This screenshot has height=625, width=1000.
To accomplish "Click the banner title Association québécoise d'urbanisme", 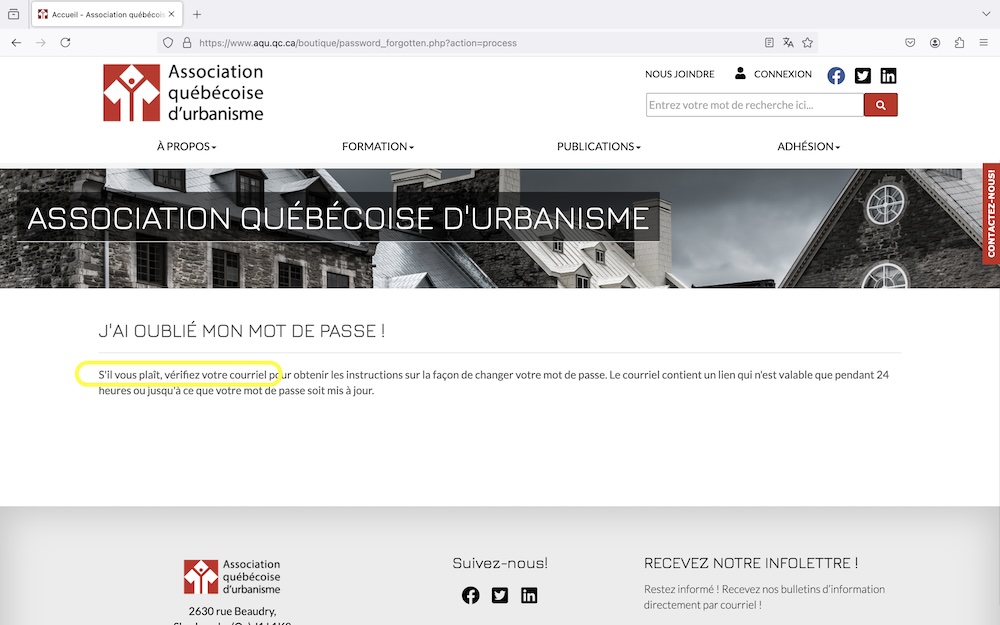I will (338, 218).
